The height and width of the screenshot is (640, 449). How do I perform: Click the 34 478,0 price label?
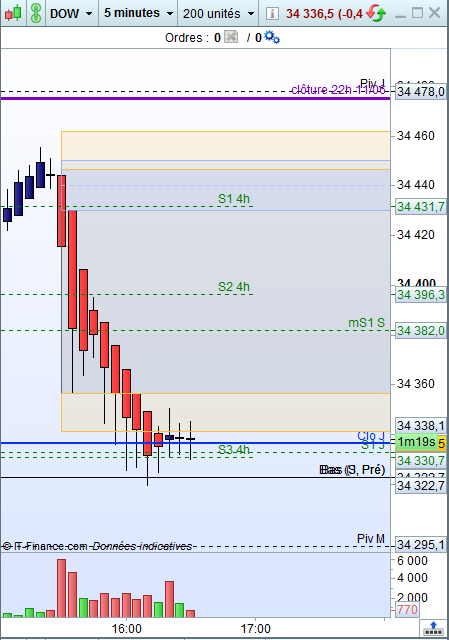pyautogui.click(x=421, y=91)
